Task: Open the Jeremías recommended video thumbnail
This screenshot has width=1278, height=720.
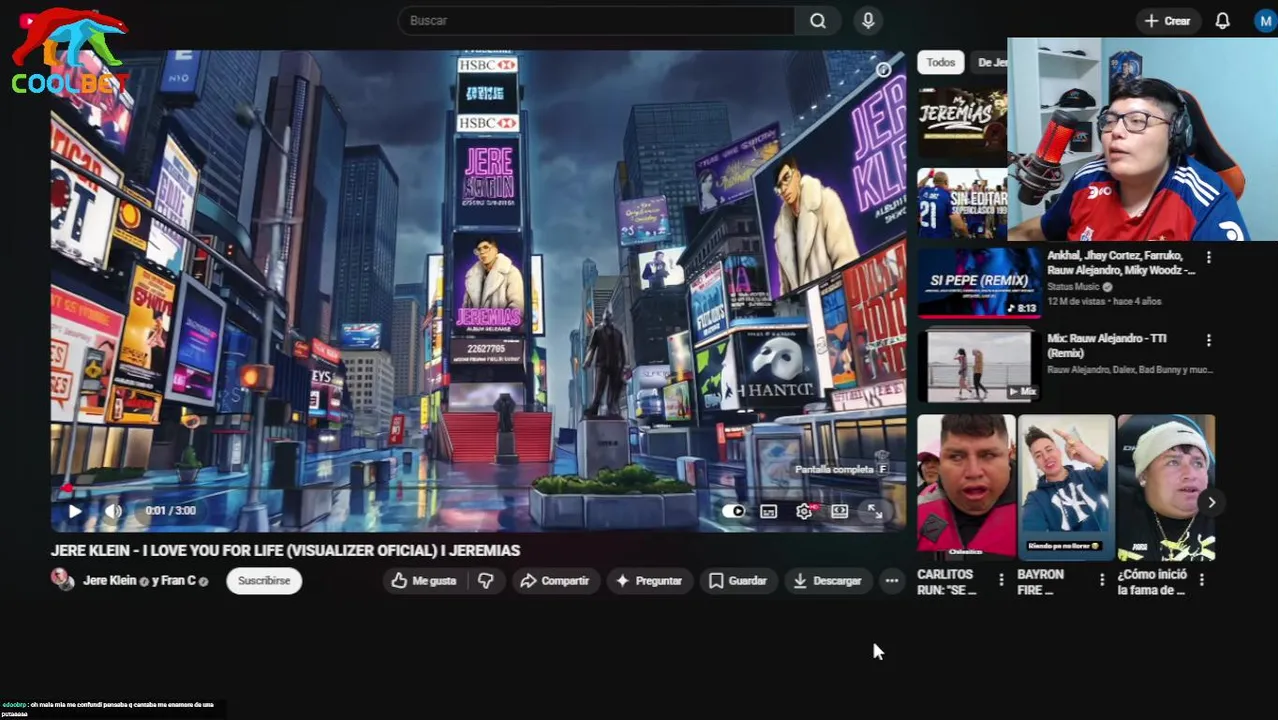Action: click(x=962, y=122)
